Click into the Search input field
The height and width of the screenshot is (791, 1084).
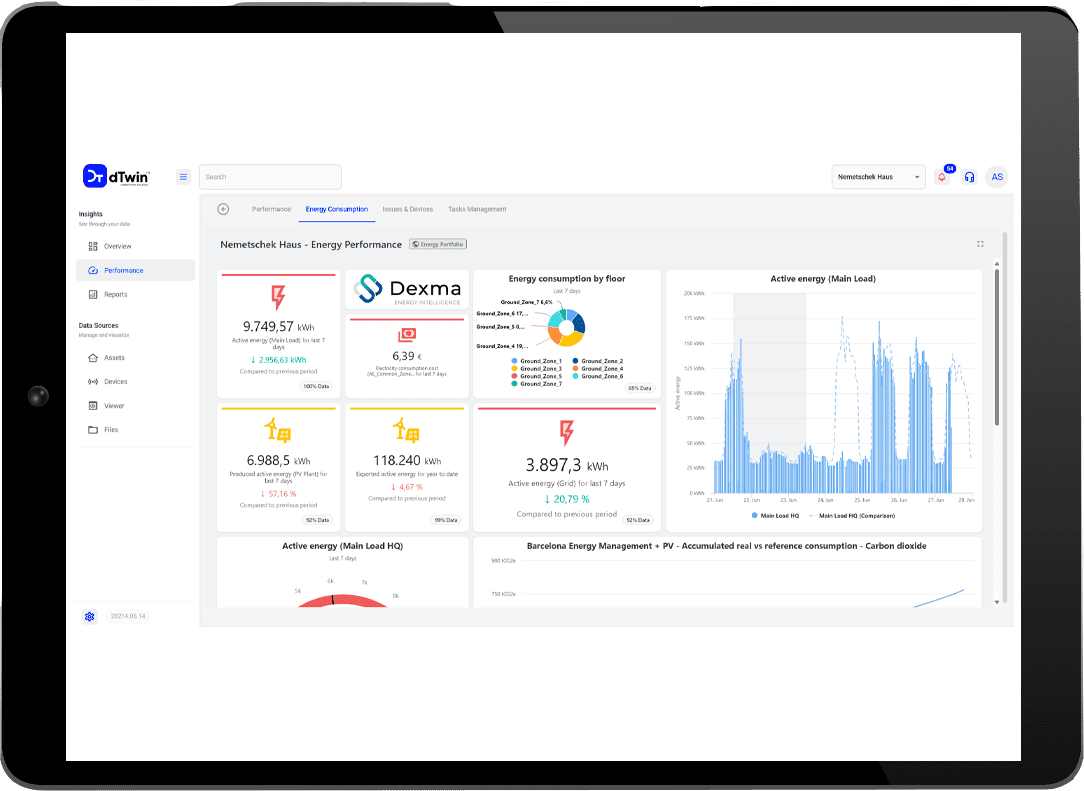[x=270, y=177]
